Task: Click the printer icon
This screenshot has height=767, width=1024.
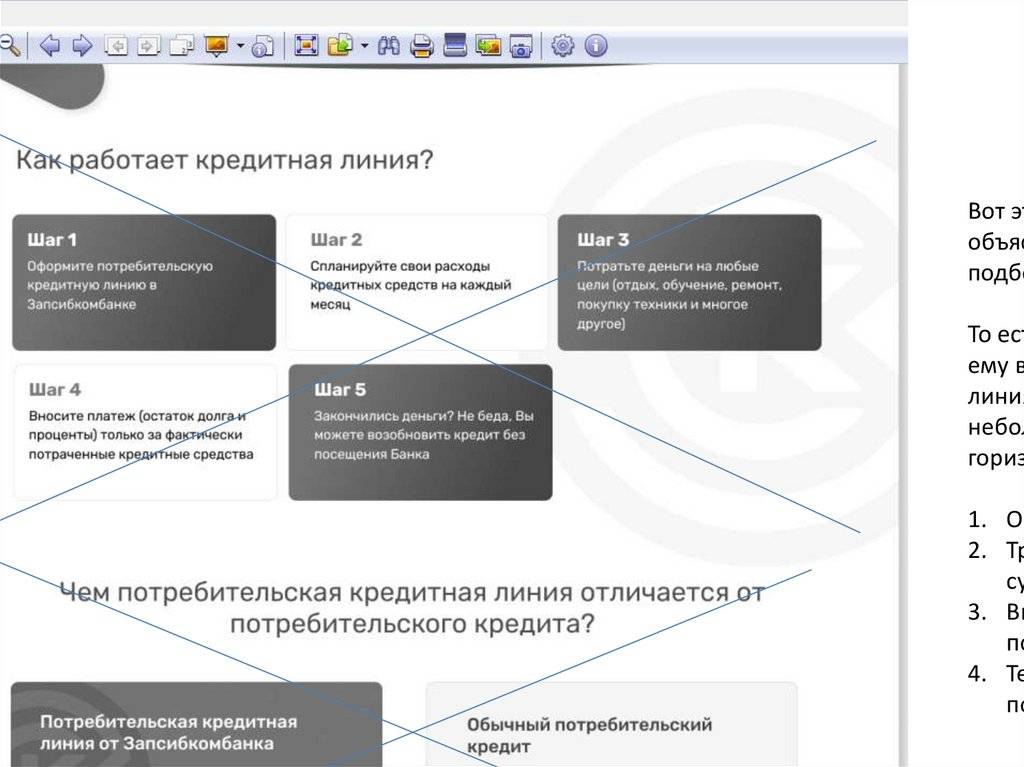Action: point(422,46)
